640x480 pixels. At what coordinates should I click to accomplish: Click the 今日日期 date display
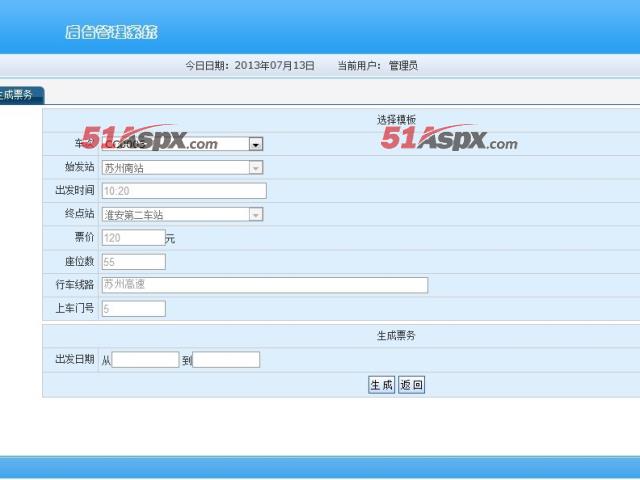pos(249,66)
